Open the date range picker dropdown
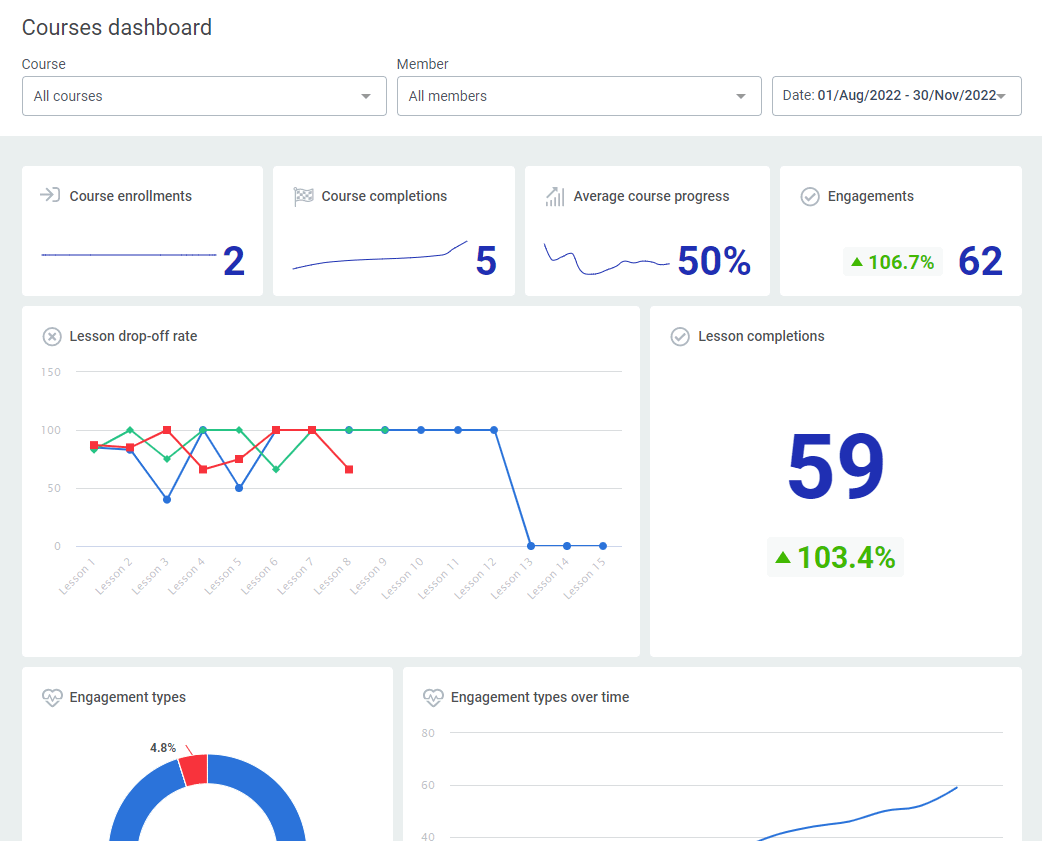The image size is (1042, 841). (896, 96)
